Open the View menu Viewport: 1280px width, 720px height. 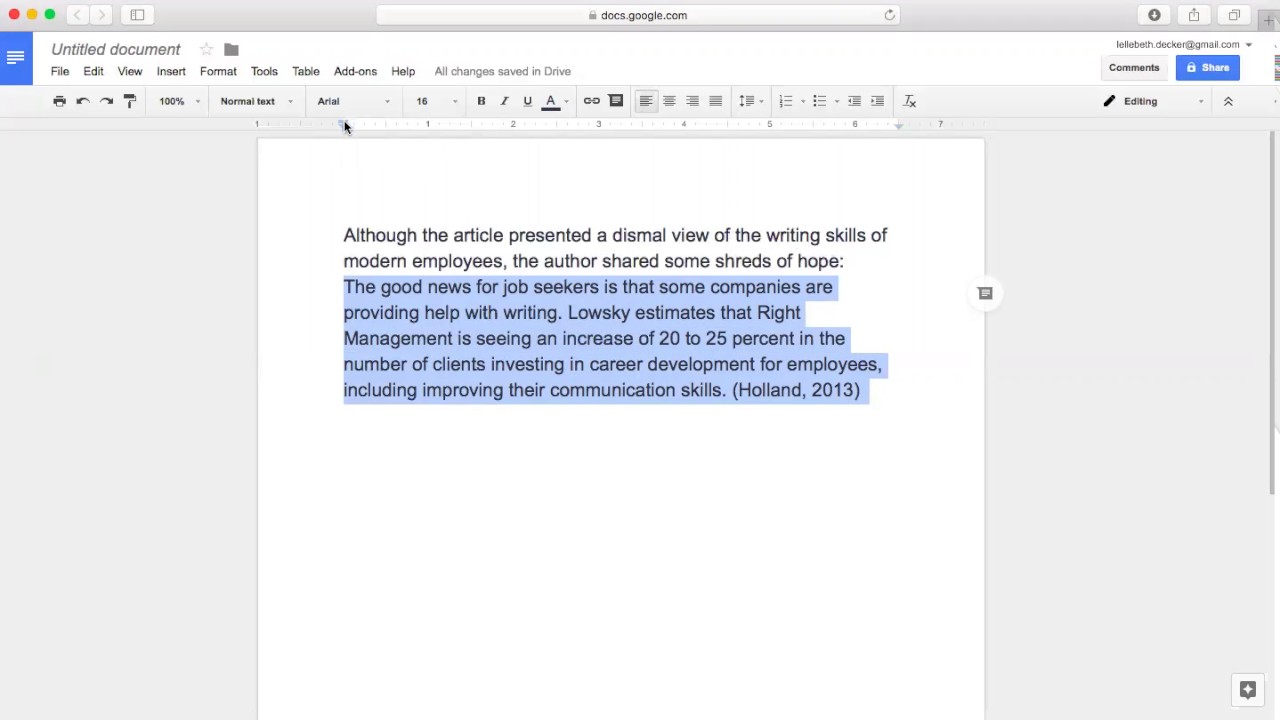[x=130, y=71]
